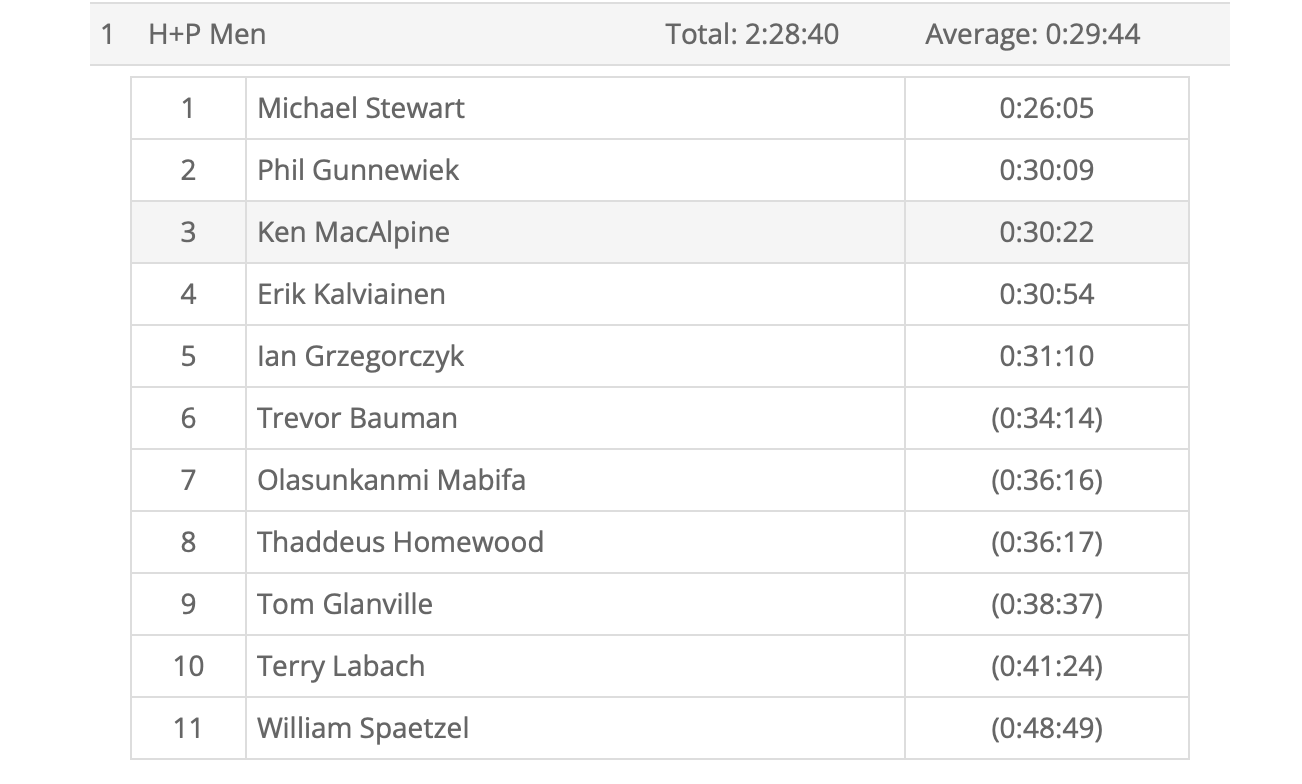Click the Average 0:29:44 label
The height and width of the screenshot is (784, 1302).
(1032, 35)
